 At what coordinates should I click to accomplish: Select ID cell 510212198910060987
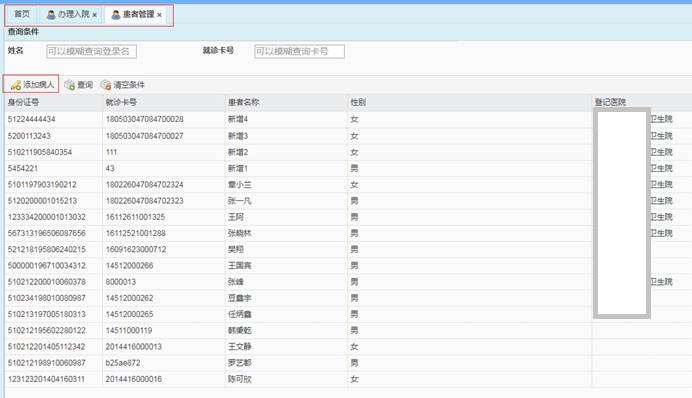pos(46,363)
